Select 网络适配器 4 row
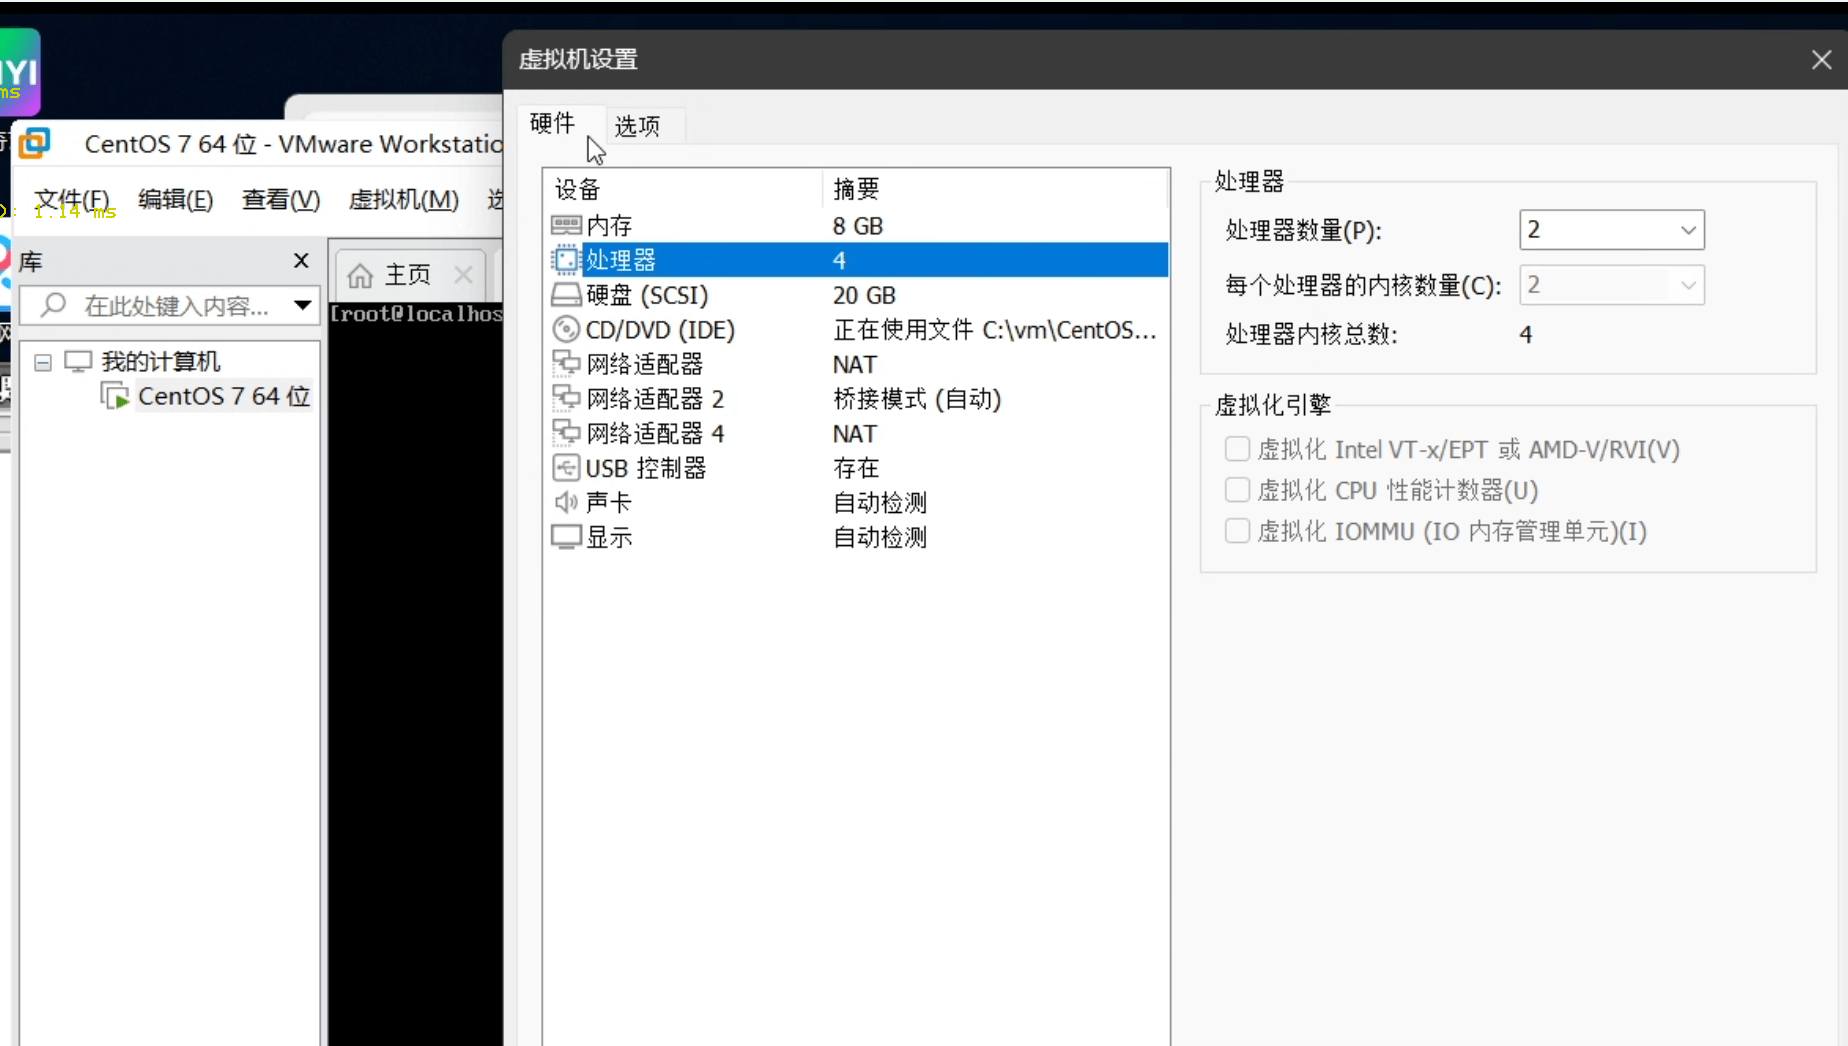 (x=857, y=433)
